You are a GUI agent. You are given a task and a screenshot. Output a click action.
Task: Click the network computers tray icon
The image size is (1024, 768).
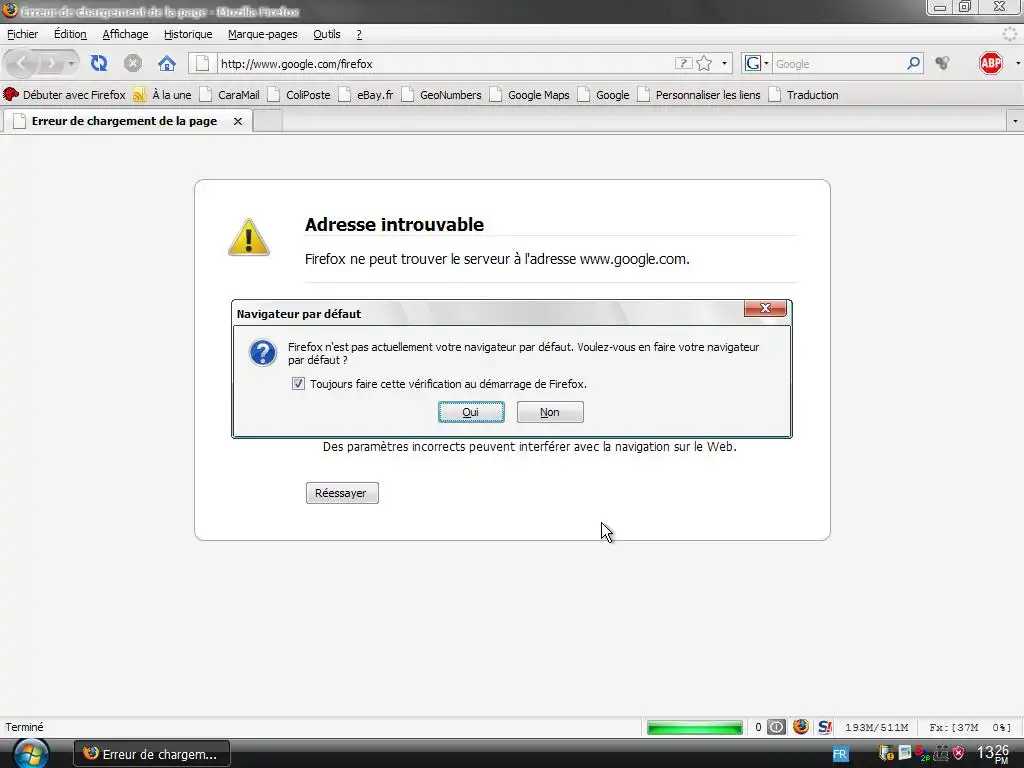tap(941, 753)
